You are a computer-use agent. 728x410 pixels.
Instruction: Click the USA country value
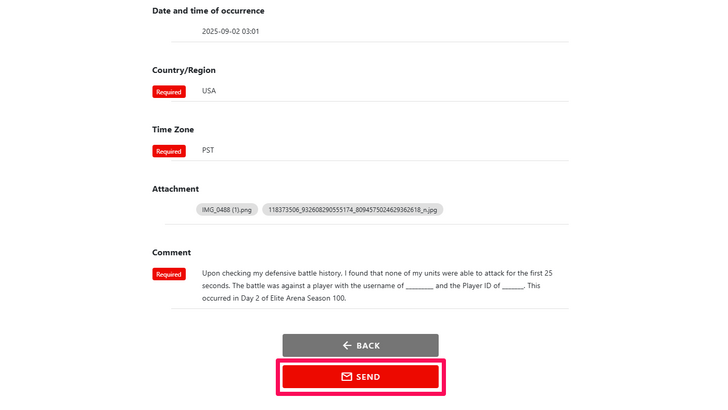click(x=209, y=91)
